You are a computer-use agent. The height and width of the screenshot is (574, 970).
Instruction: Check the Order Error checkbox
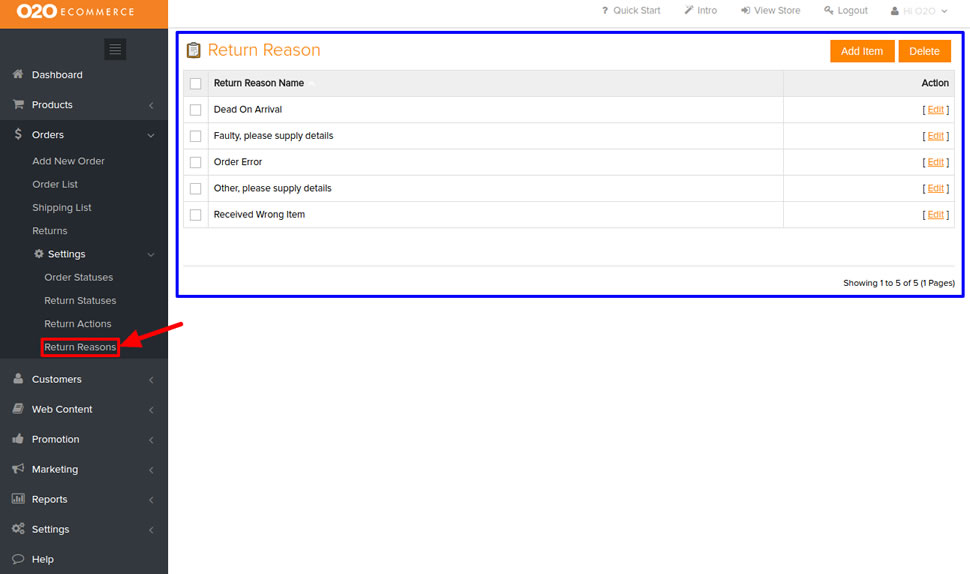click(x=195, y=163)
